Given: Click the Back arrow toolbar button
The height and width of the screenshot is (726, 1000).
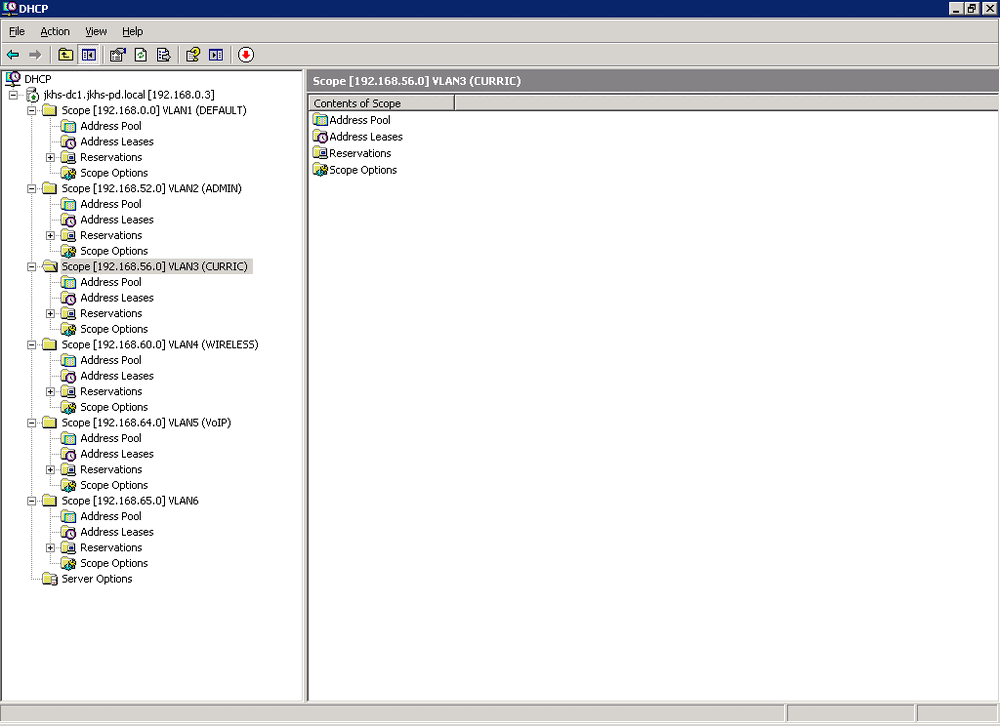Looking at the screenshot, I should pyautogui.click(x=13, y=55).
